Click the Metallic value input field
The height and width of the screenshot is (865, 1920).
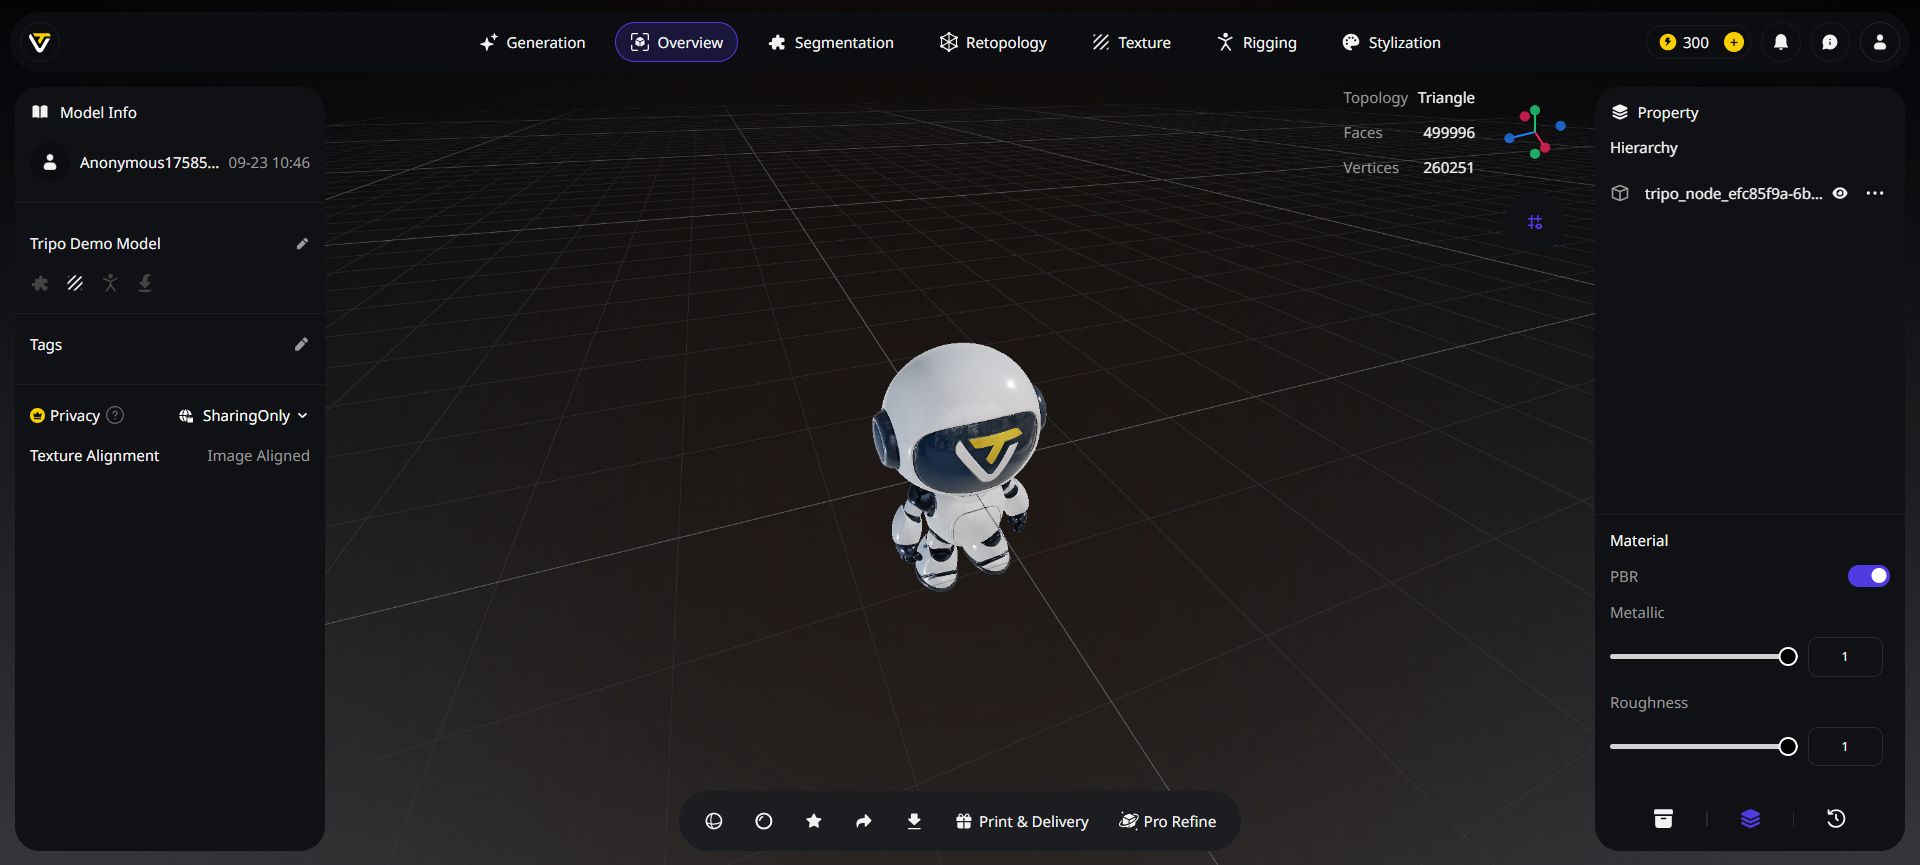(x=1845, y=657)
